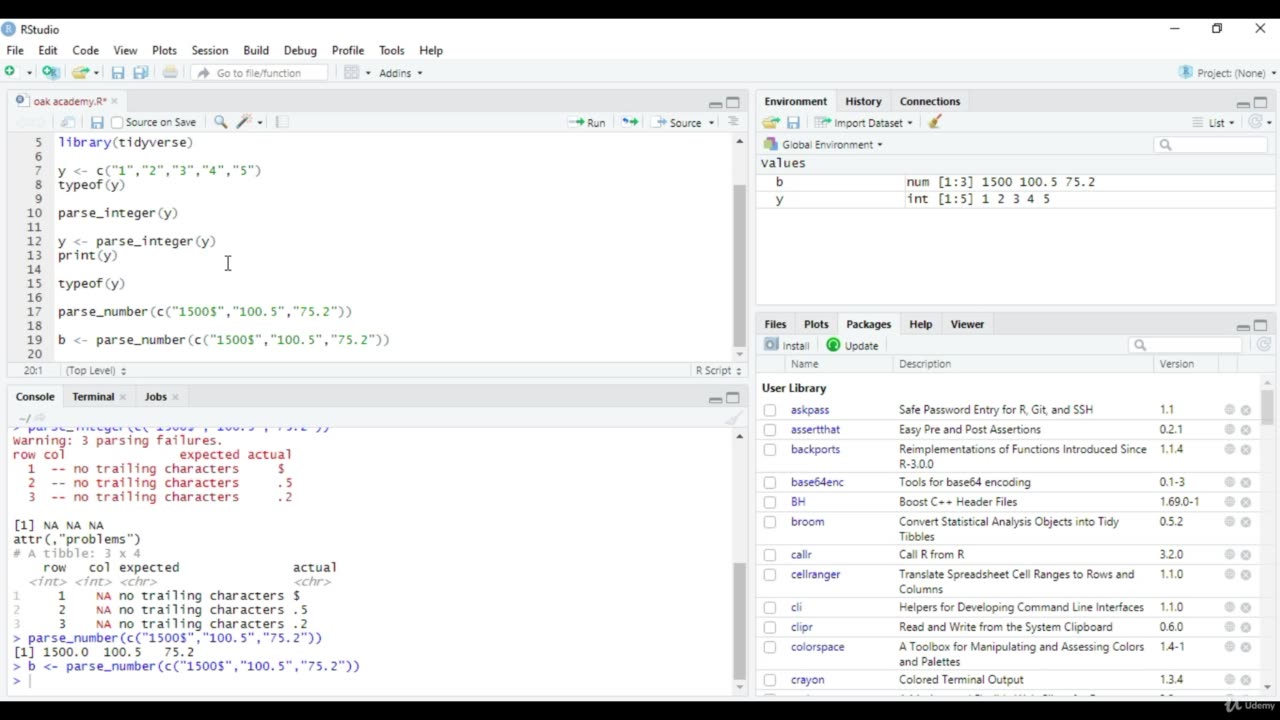Image resolution: width=1280 pixels, height=720 pixels.
Task: Expand the Project: (None) menu
Action: 1227,72
